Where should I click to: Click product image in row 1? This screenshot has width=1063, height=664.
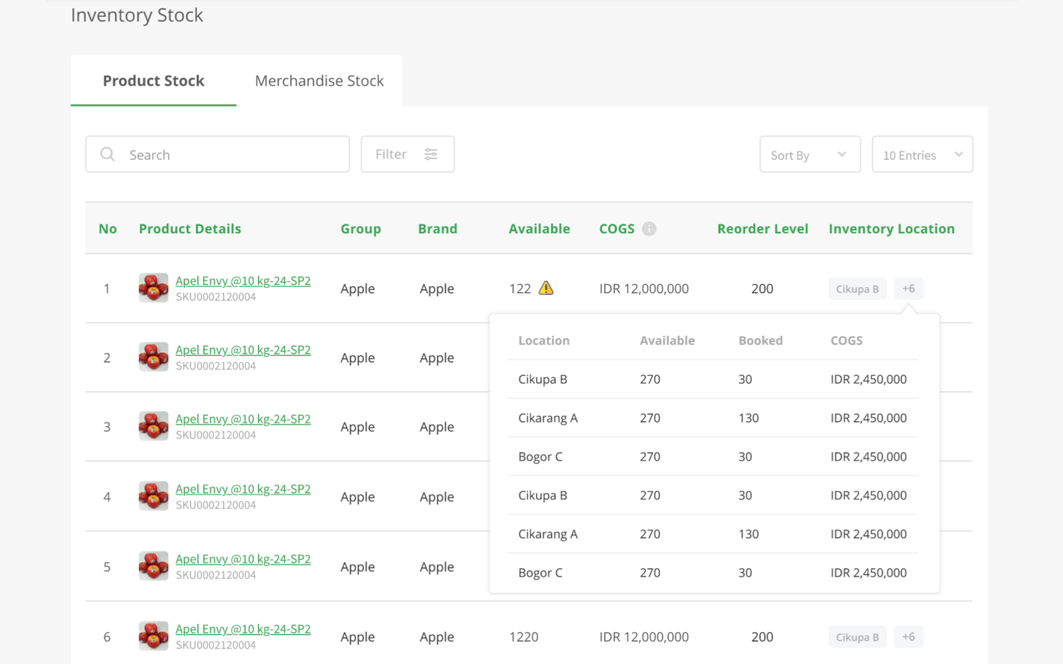click(x=153, y=288)
